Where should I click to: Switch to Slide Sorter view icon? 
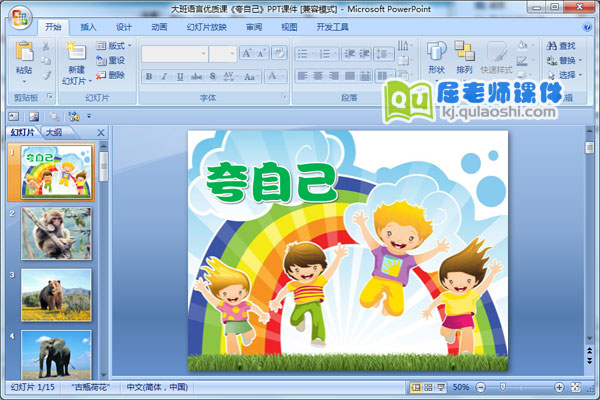click(428, 387)
